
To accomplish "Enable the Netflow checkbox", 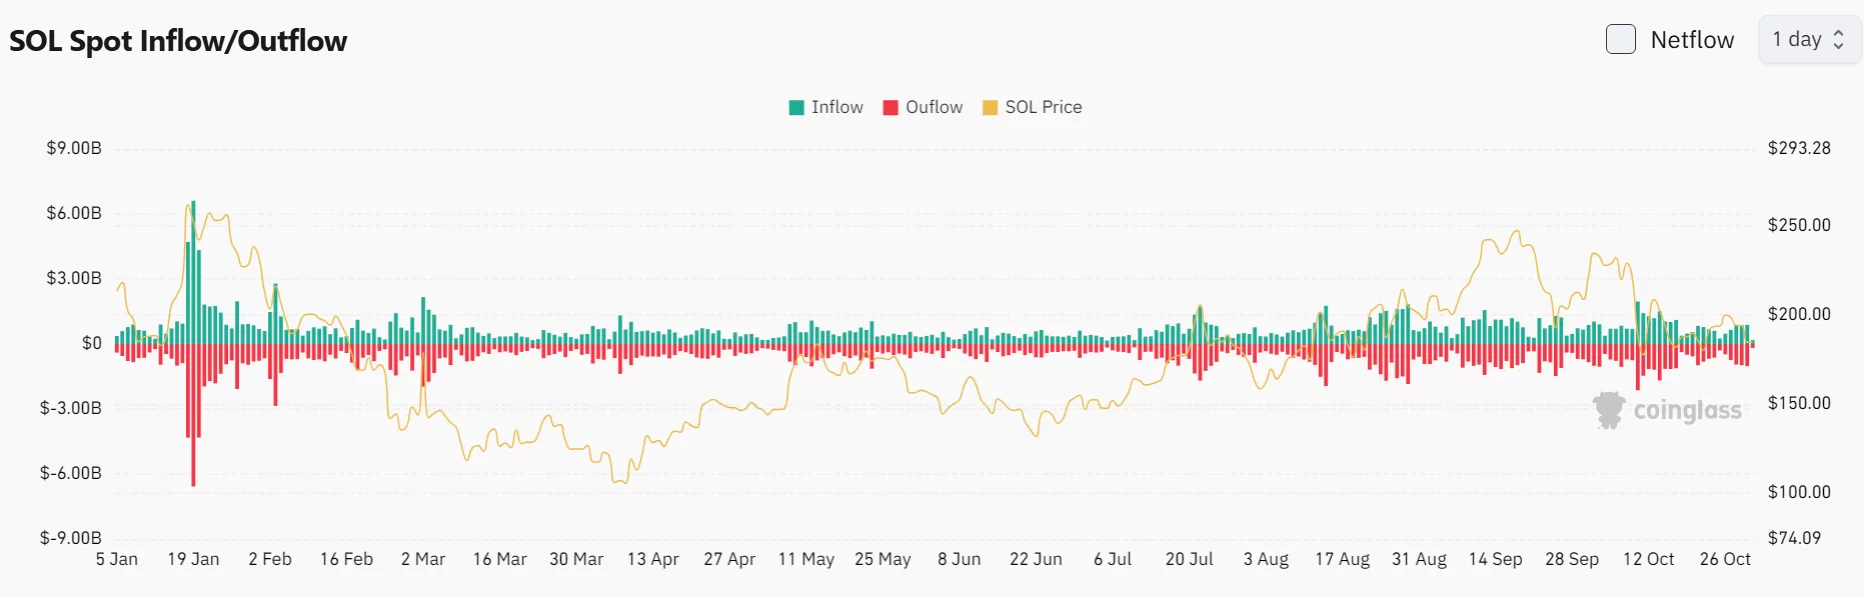I will pos(1620,40).
